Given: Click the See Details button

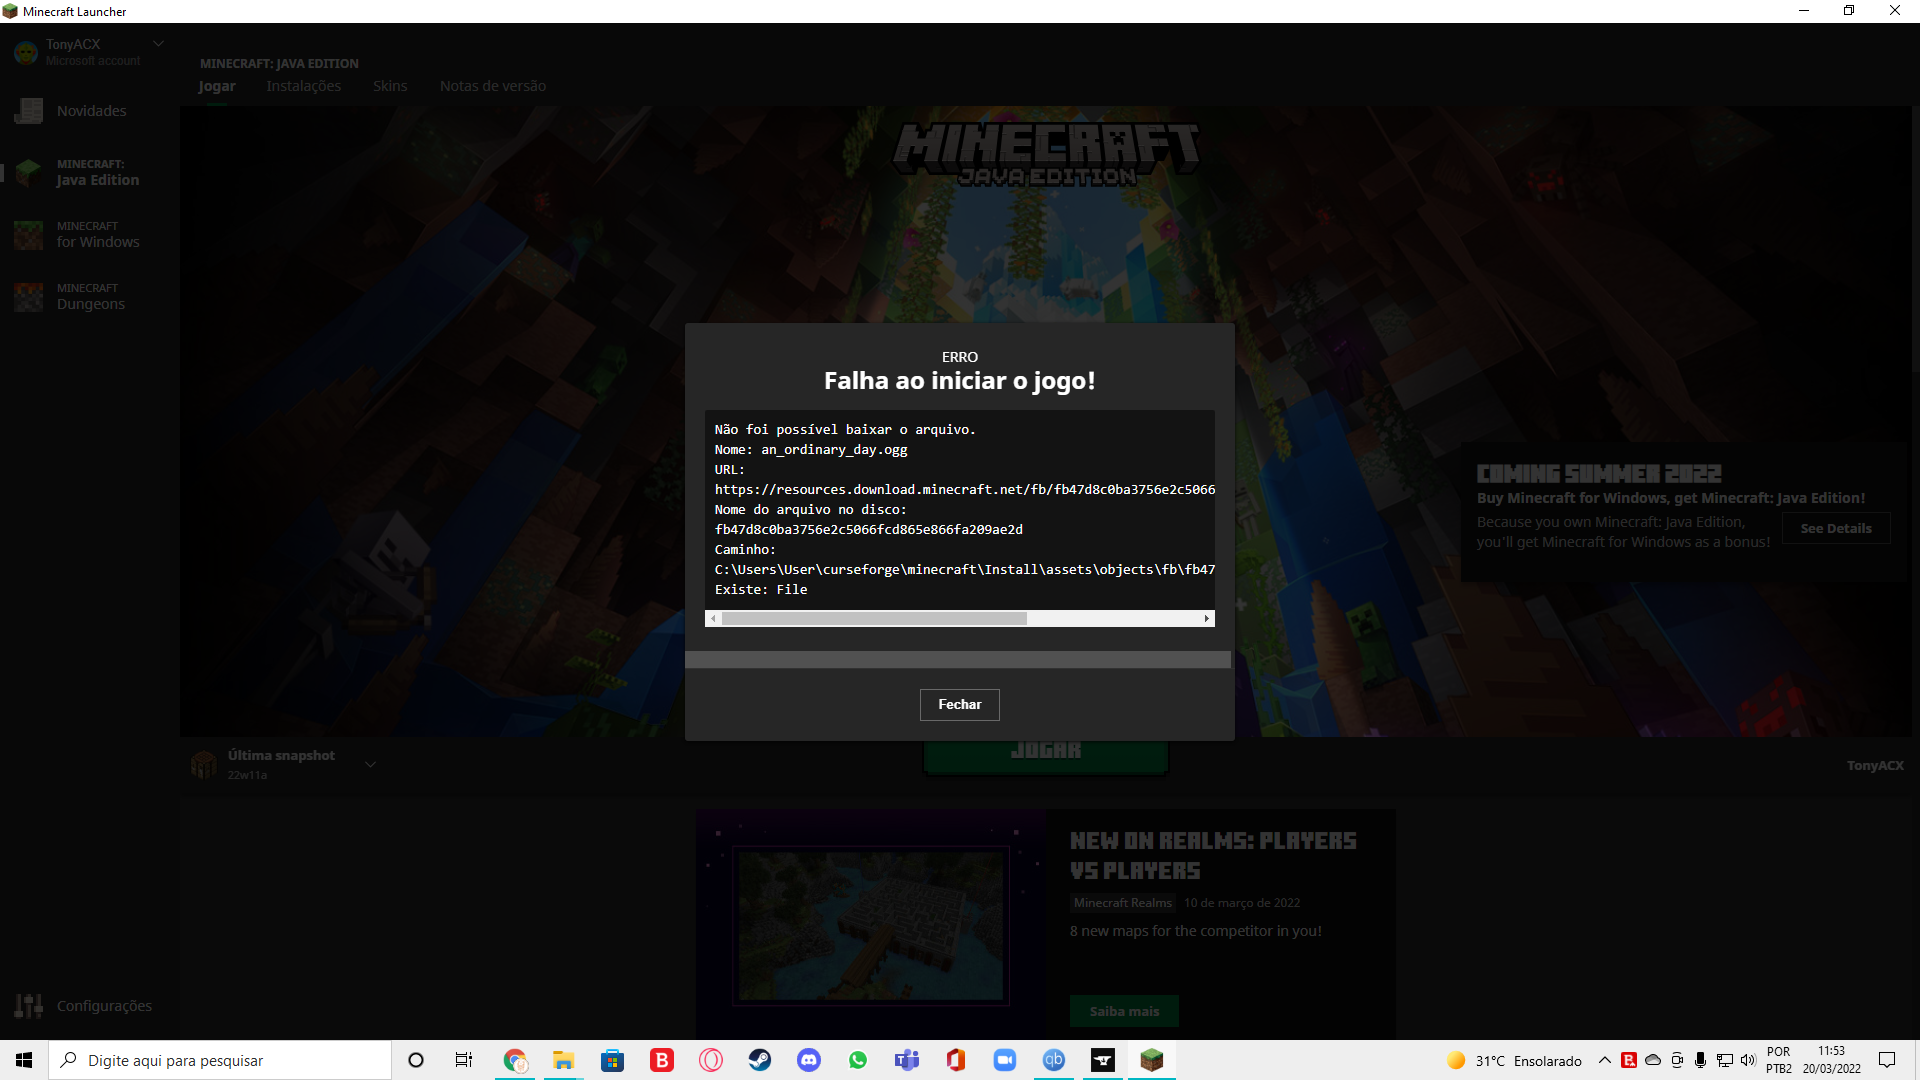Looking at the screenshot, I should [1835, 528].
